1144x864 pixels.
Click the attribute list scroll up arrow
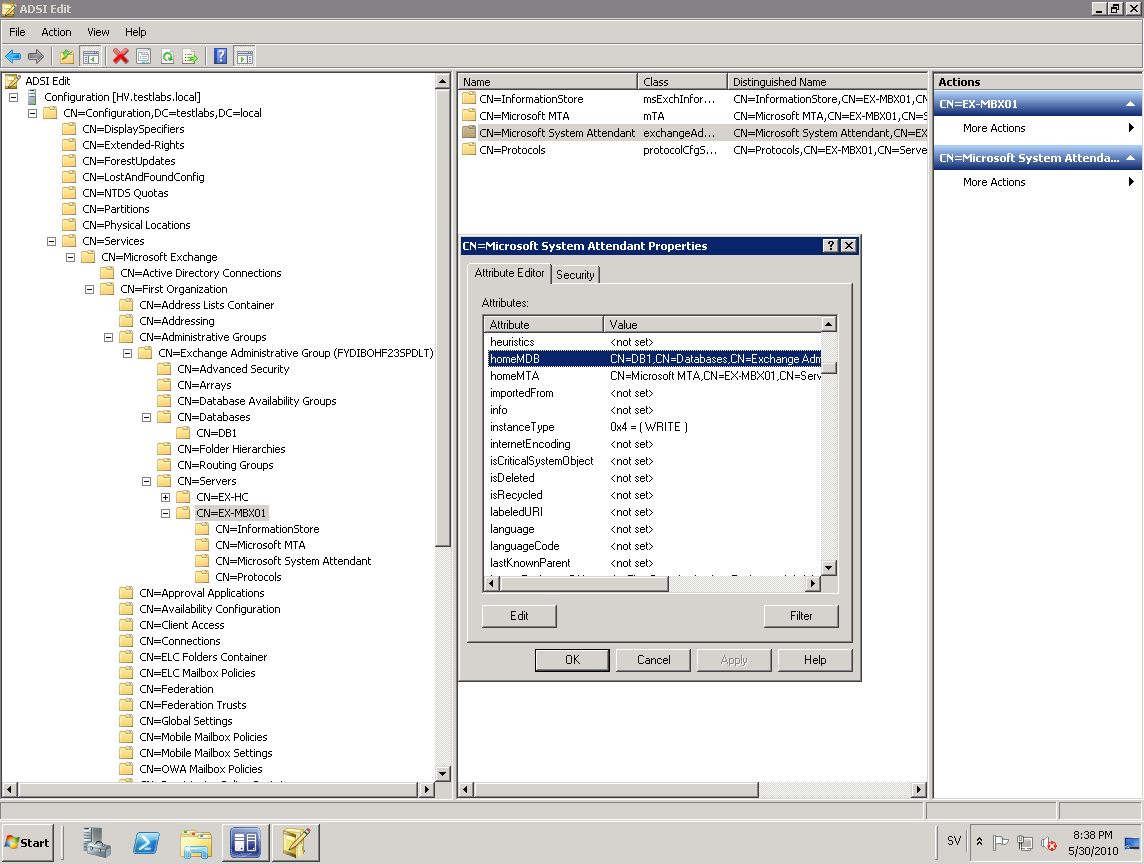tap(829, 323)
